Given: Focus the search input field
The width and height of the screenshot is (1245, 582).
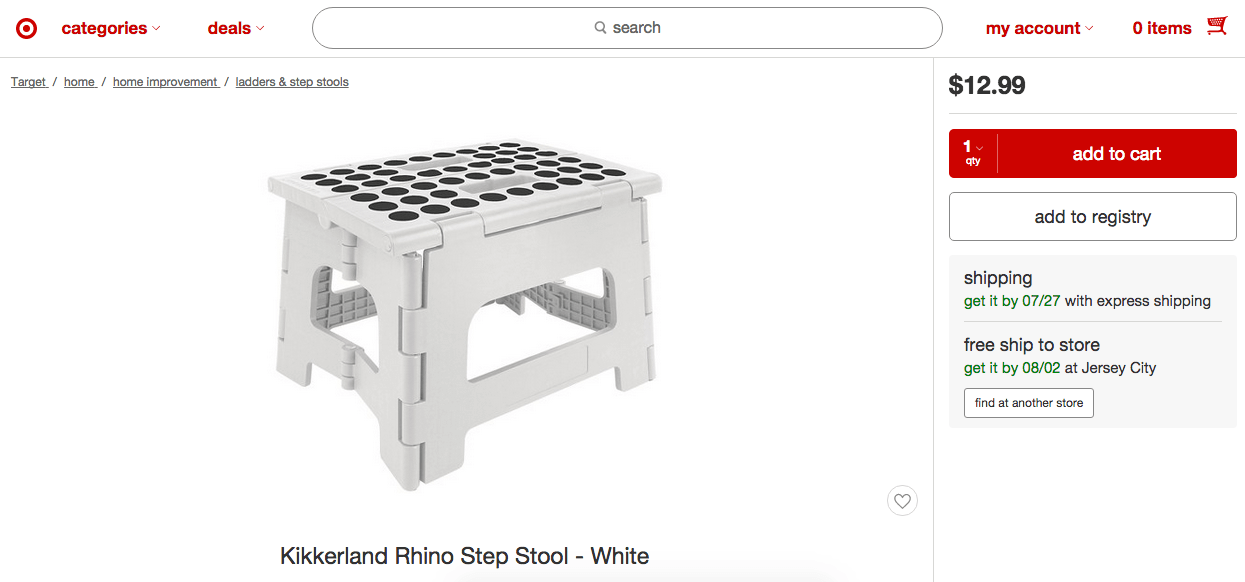Looking at the screenshot, I should point(627,28).
